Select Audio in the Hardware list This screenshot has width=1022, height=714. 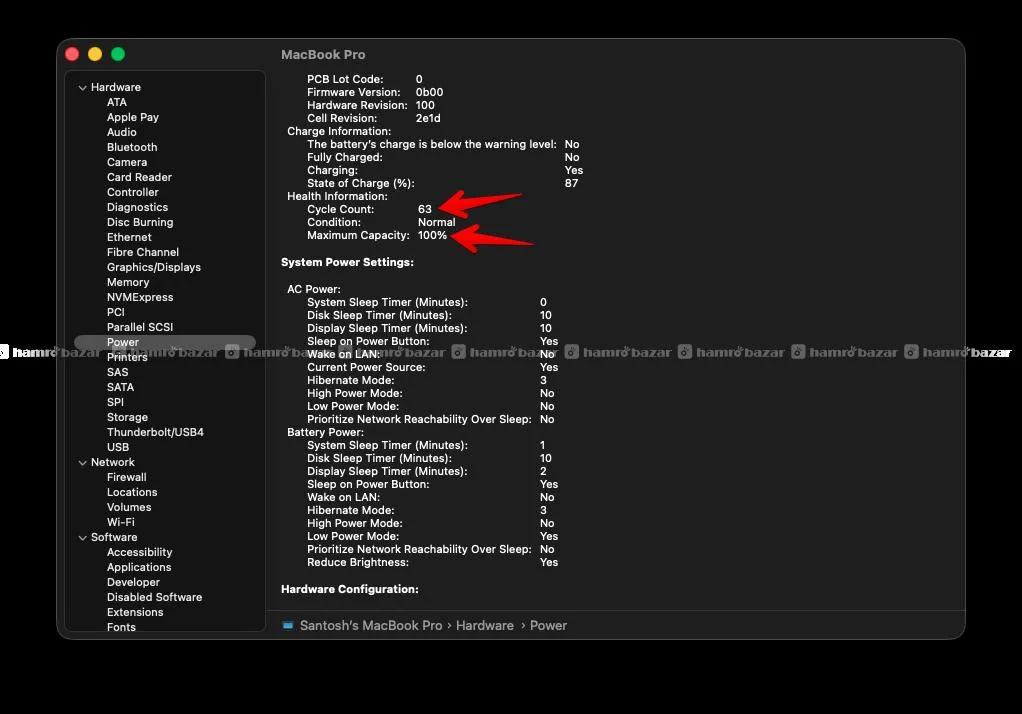click(122, 132)
